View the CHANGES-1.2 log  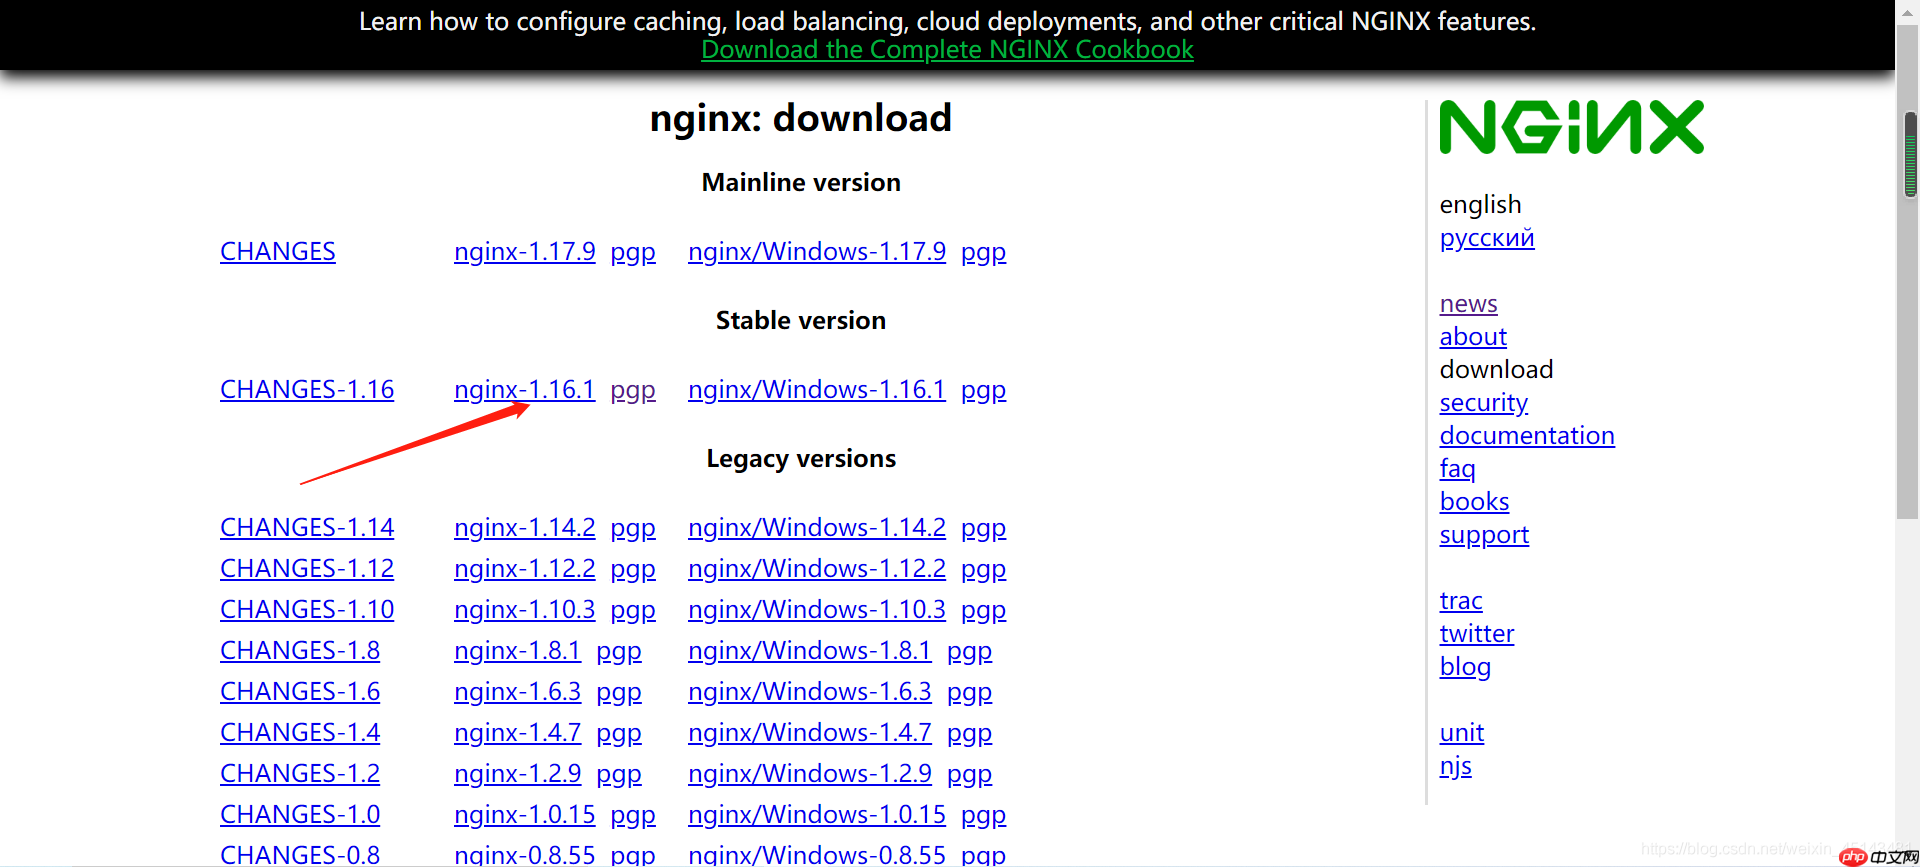pyautogui.click(x=300, y=773)
